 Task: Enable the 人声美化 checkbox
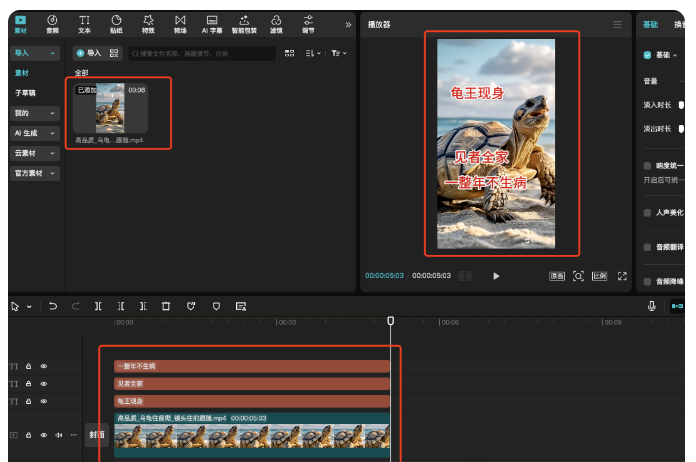click(647, 212)
